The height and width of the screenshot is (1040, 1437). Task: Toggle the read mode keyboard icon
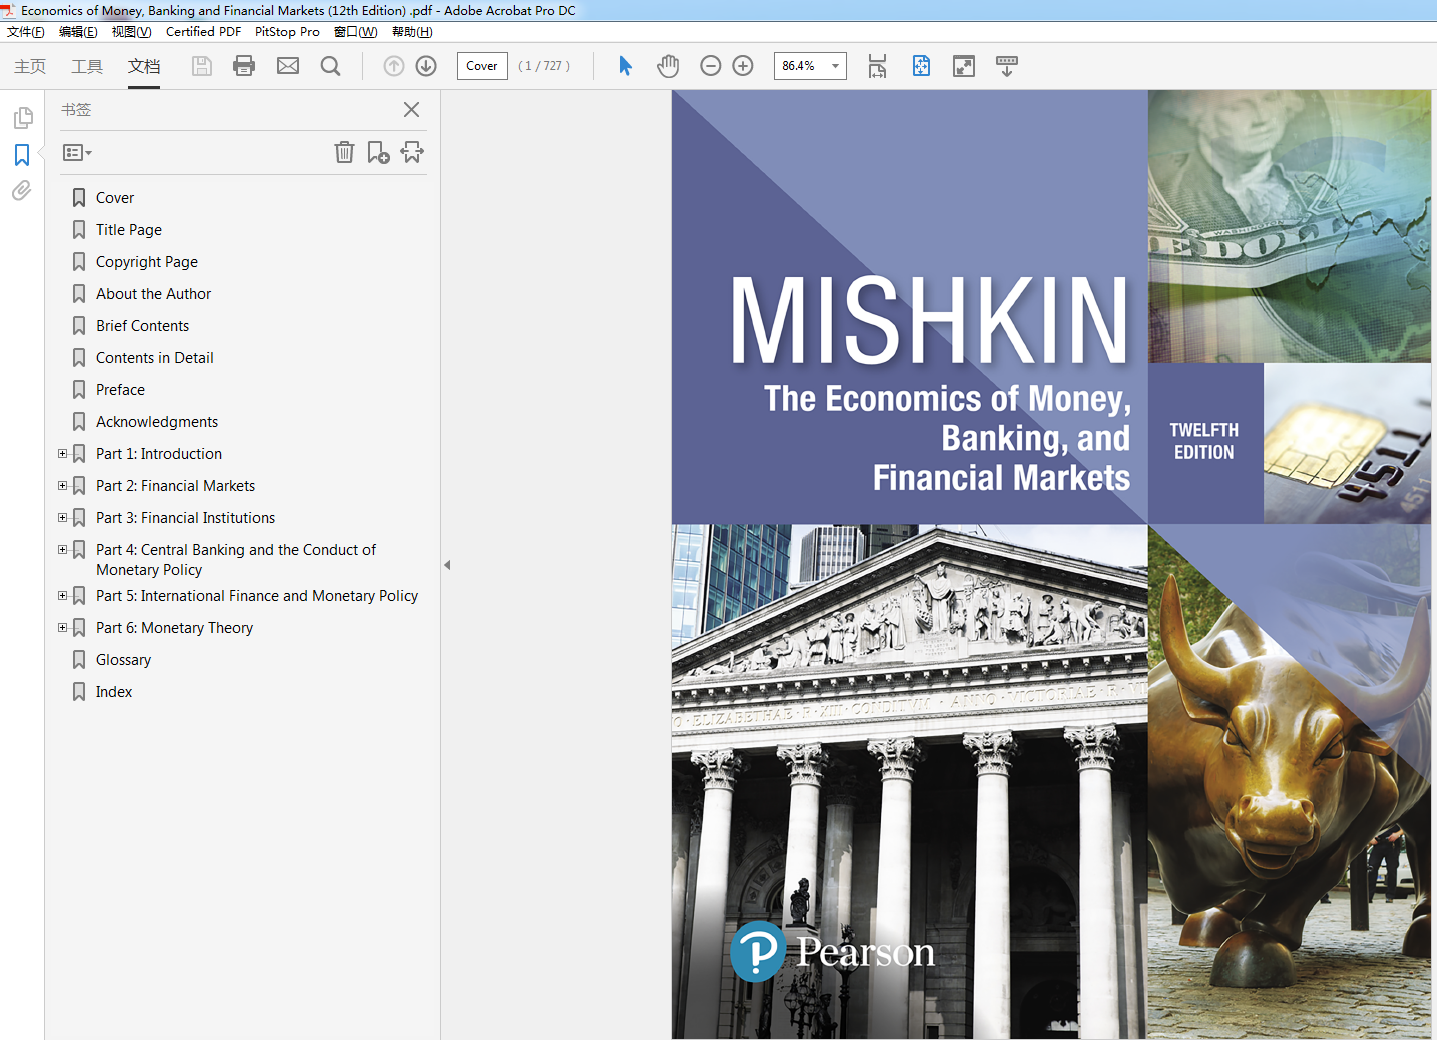(x=1007, y=66)
